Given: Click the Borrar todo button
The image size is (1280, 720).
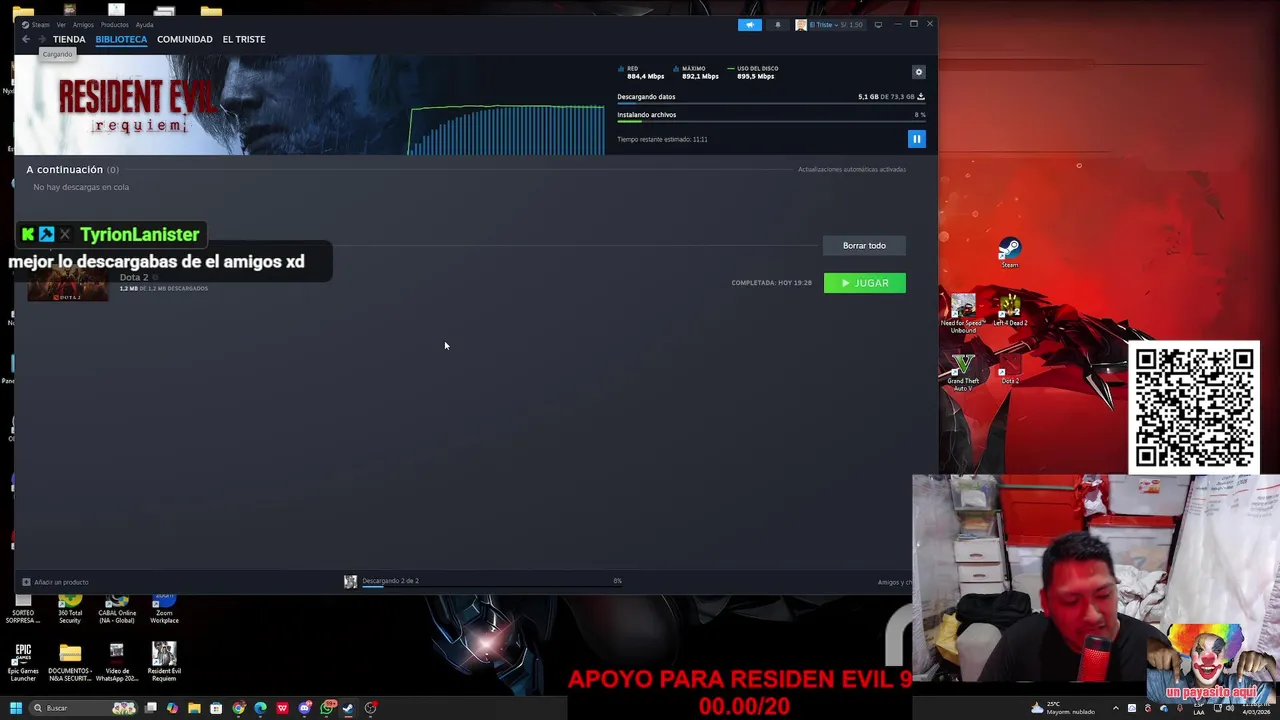Looking at the screenshot, I should click(864, 245).
